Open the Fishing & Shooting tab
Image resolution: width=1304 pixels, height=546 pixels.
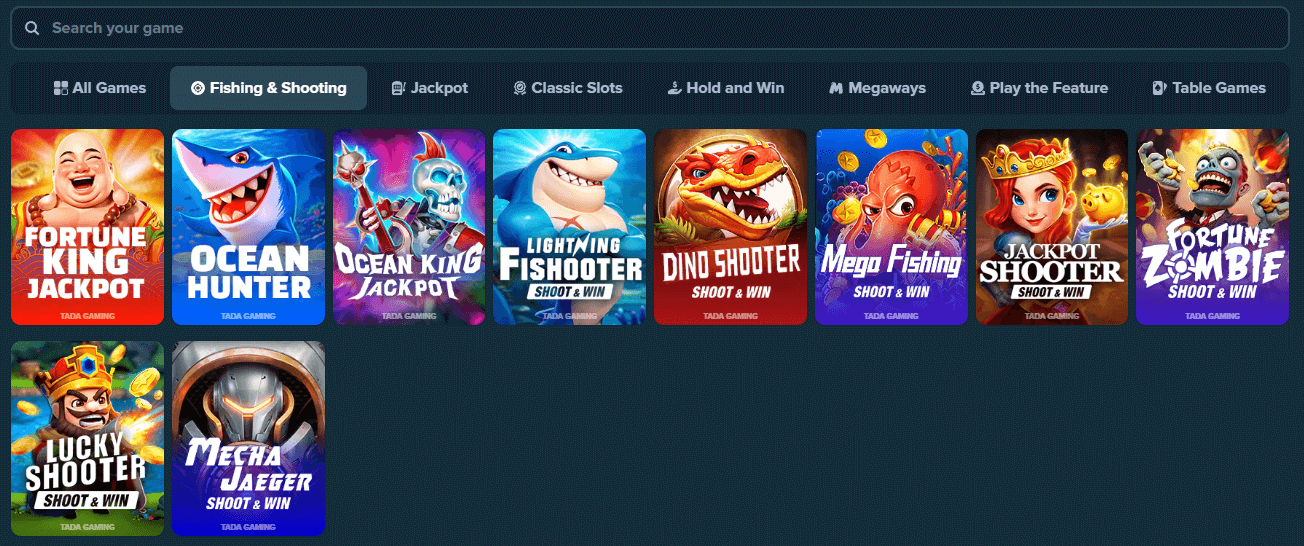pyautogui.click(x=268, y=88)
